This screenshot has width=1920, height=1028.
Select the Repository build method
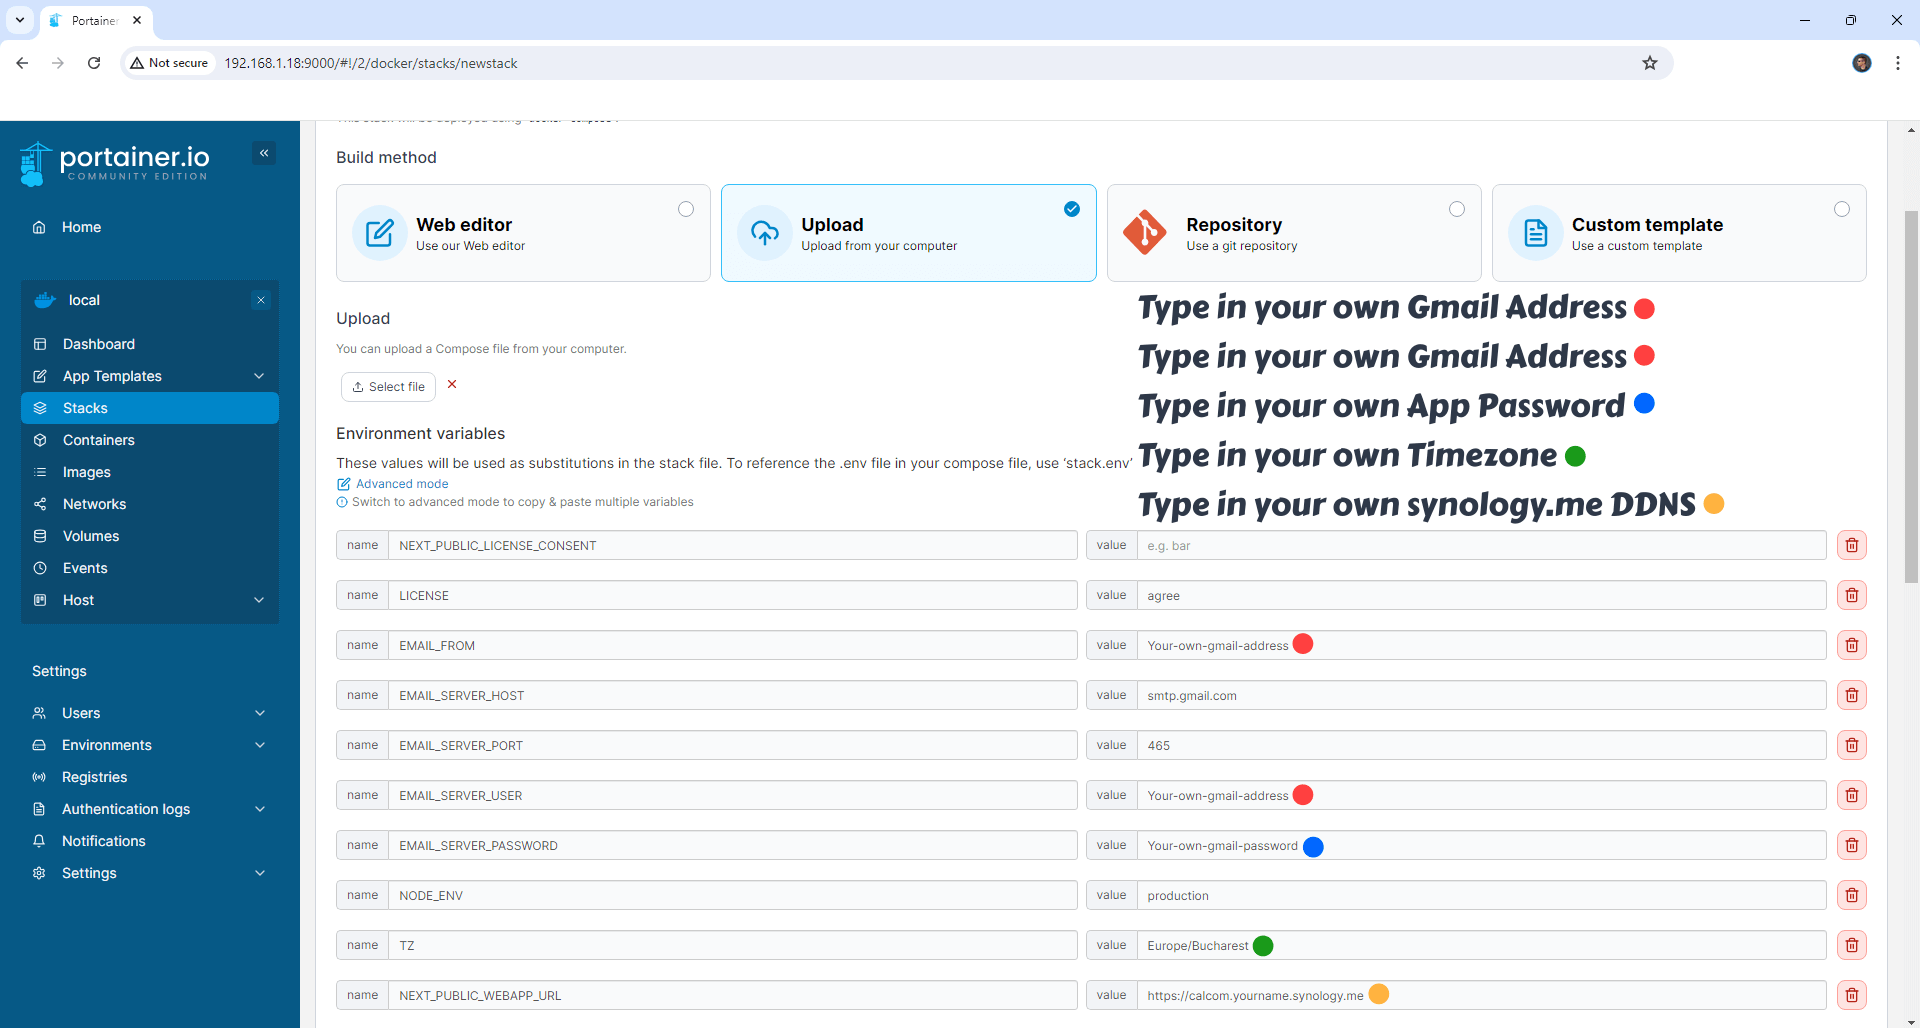click(1294, 233)
